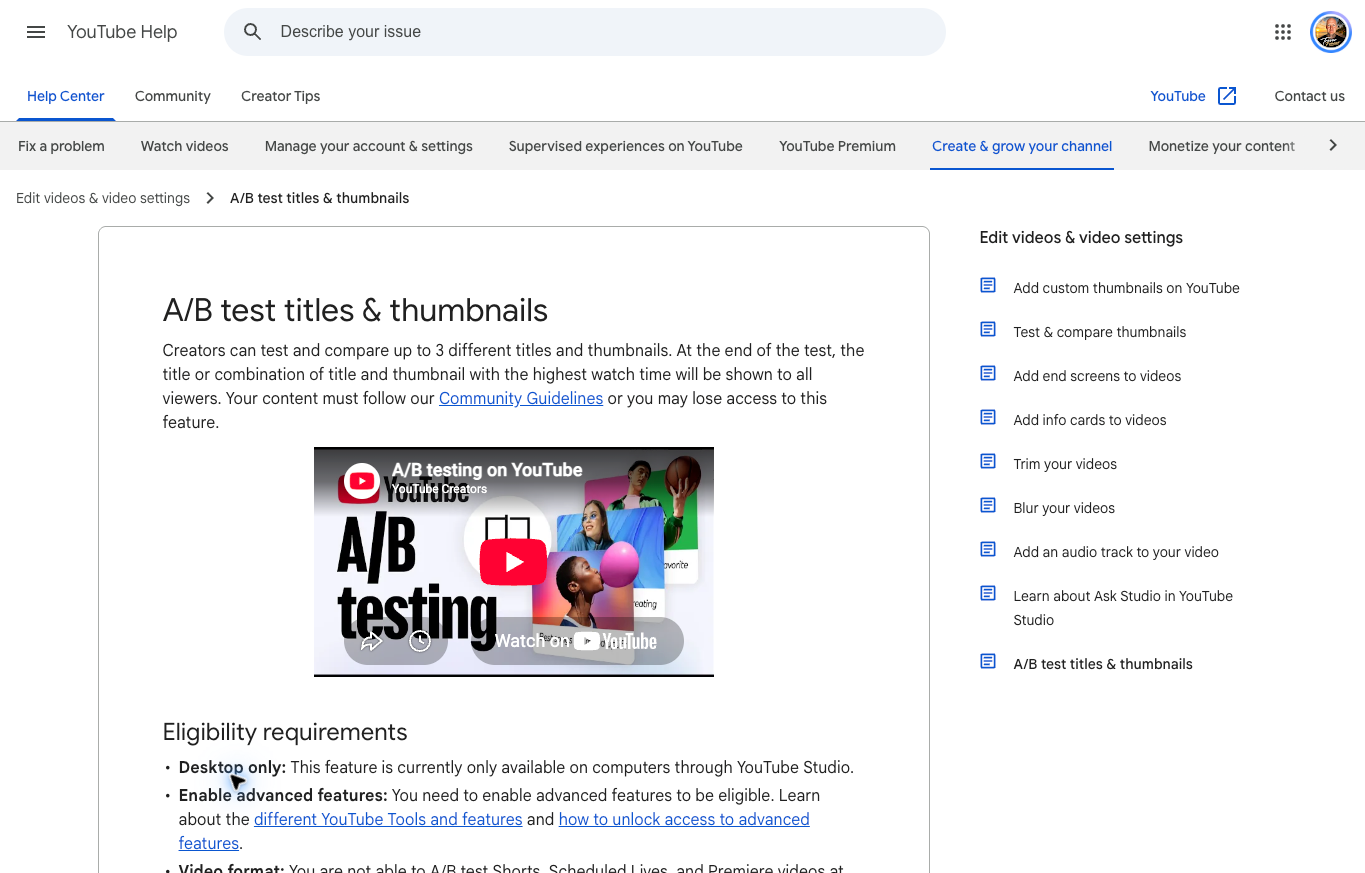
Task: Click article icon beside Add info cards
Action: (x=988, y=418)
